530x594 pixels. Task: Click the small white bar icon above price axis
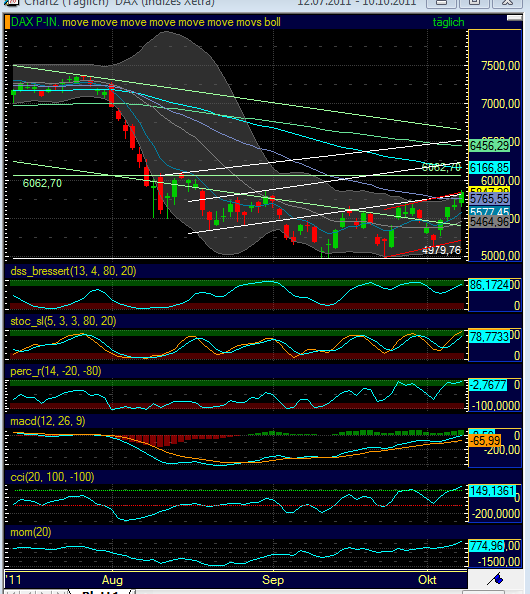pyautogui.click(x=514, y=18)
